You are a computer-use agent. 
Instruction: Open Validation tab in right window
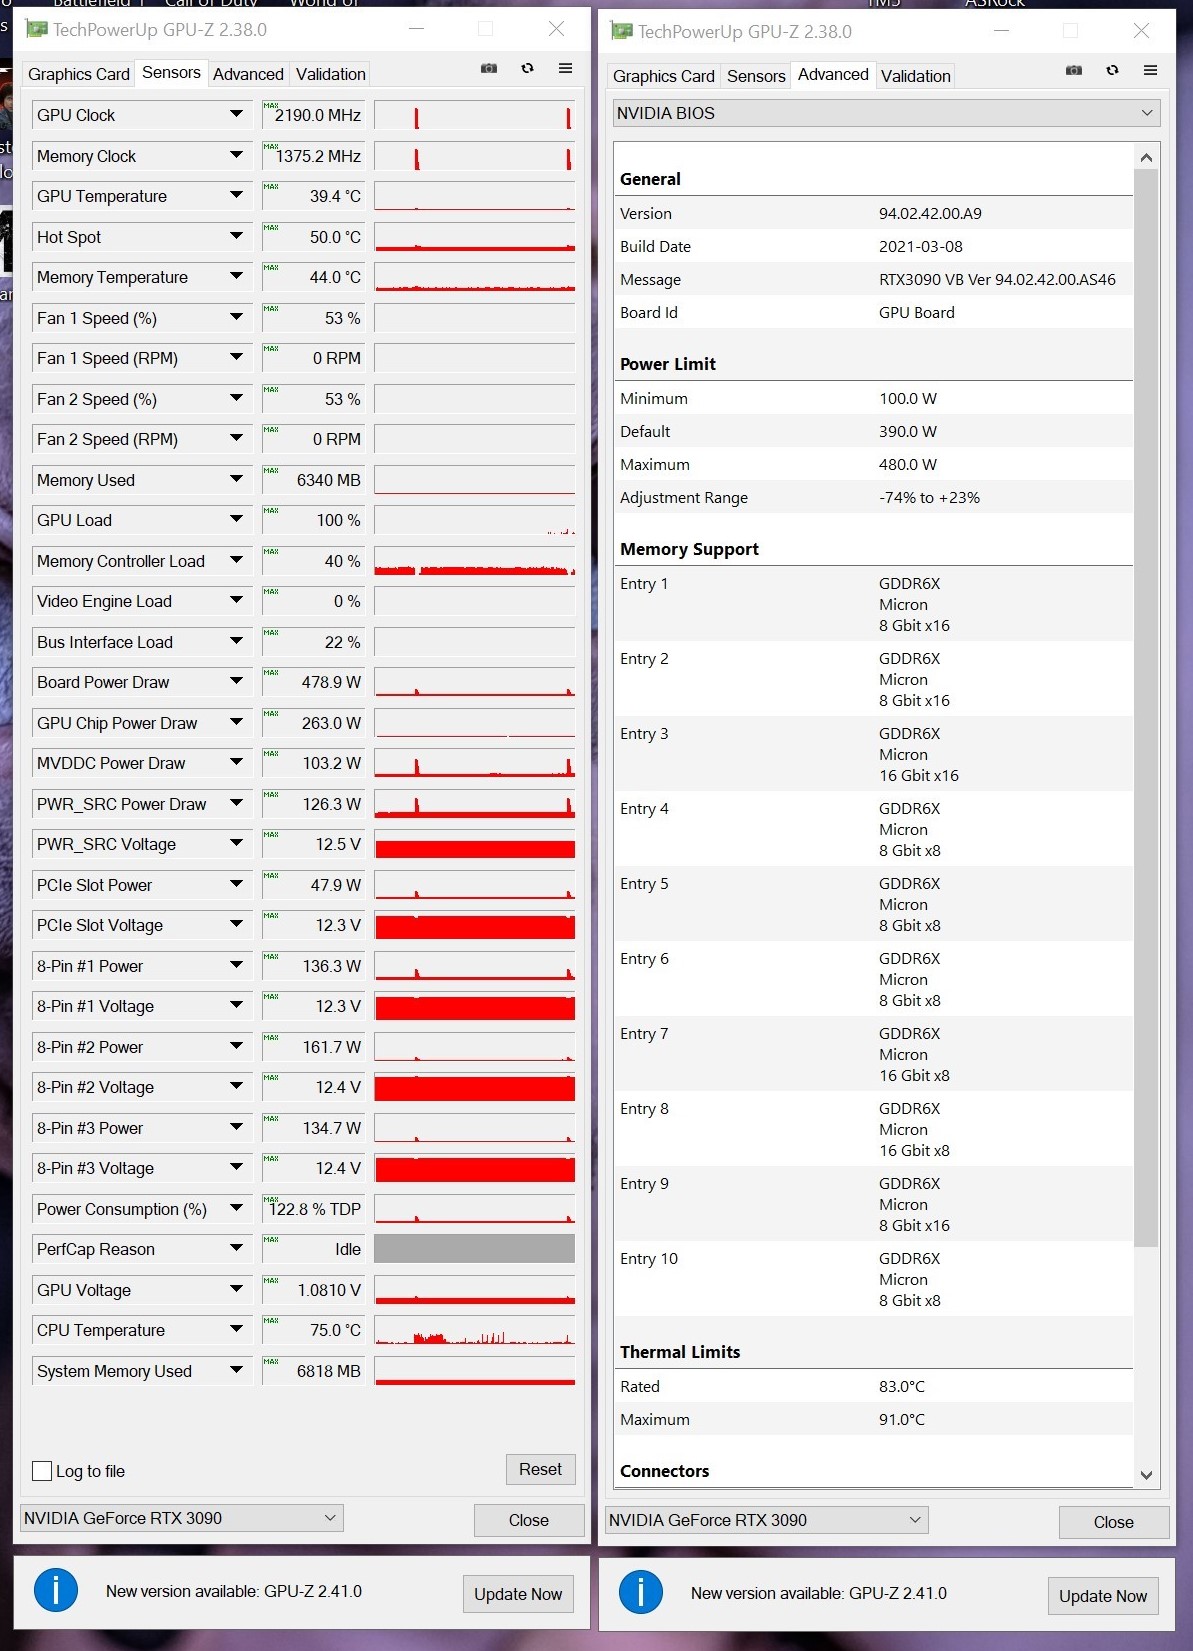pos(915,76)
